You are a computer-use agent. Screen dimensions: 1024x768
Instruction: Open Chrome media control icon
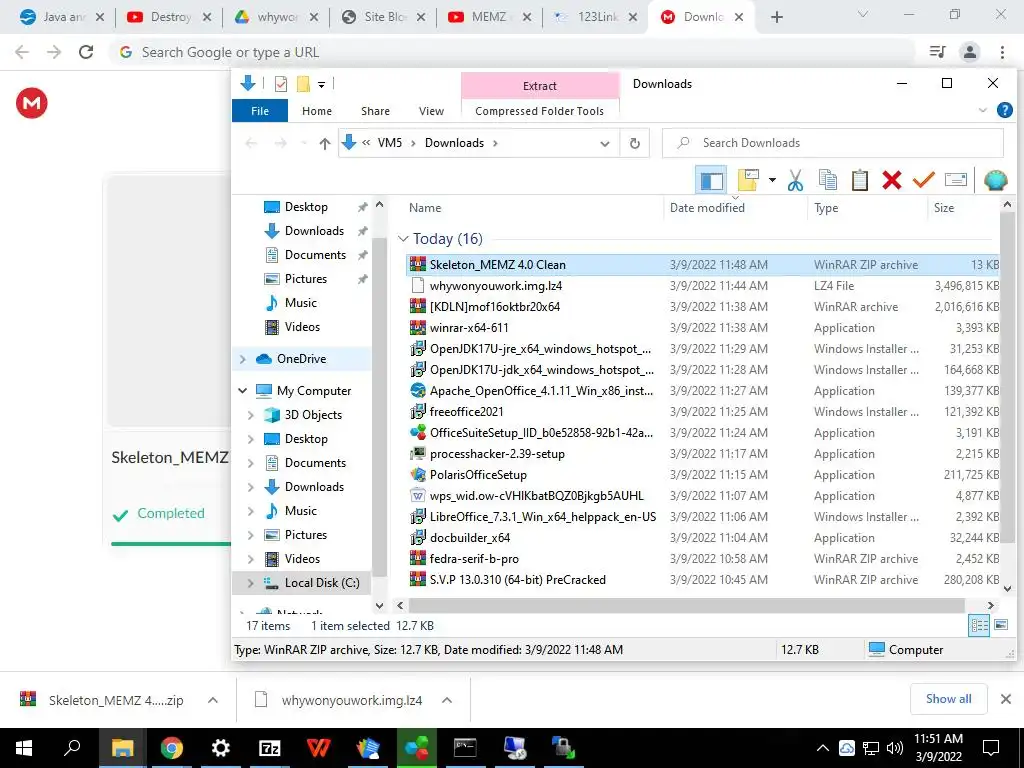937,52
